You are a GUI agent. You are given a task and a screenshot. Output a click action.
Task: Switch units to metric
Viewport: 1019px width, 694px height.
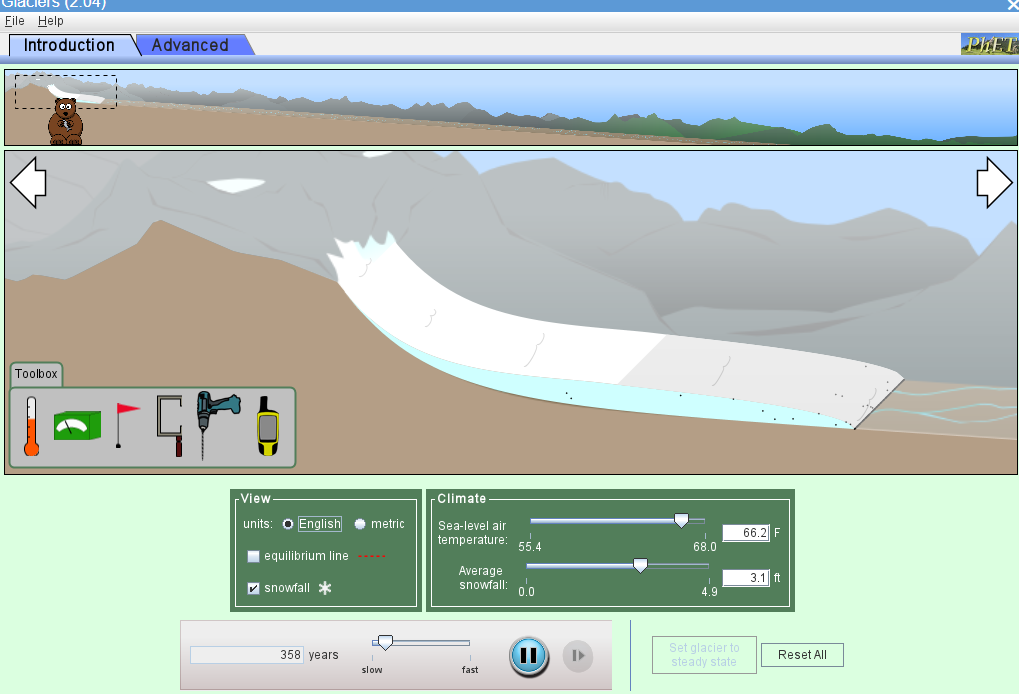coord(360,524)
